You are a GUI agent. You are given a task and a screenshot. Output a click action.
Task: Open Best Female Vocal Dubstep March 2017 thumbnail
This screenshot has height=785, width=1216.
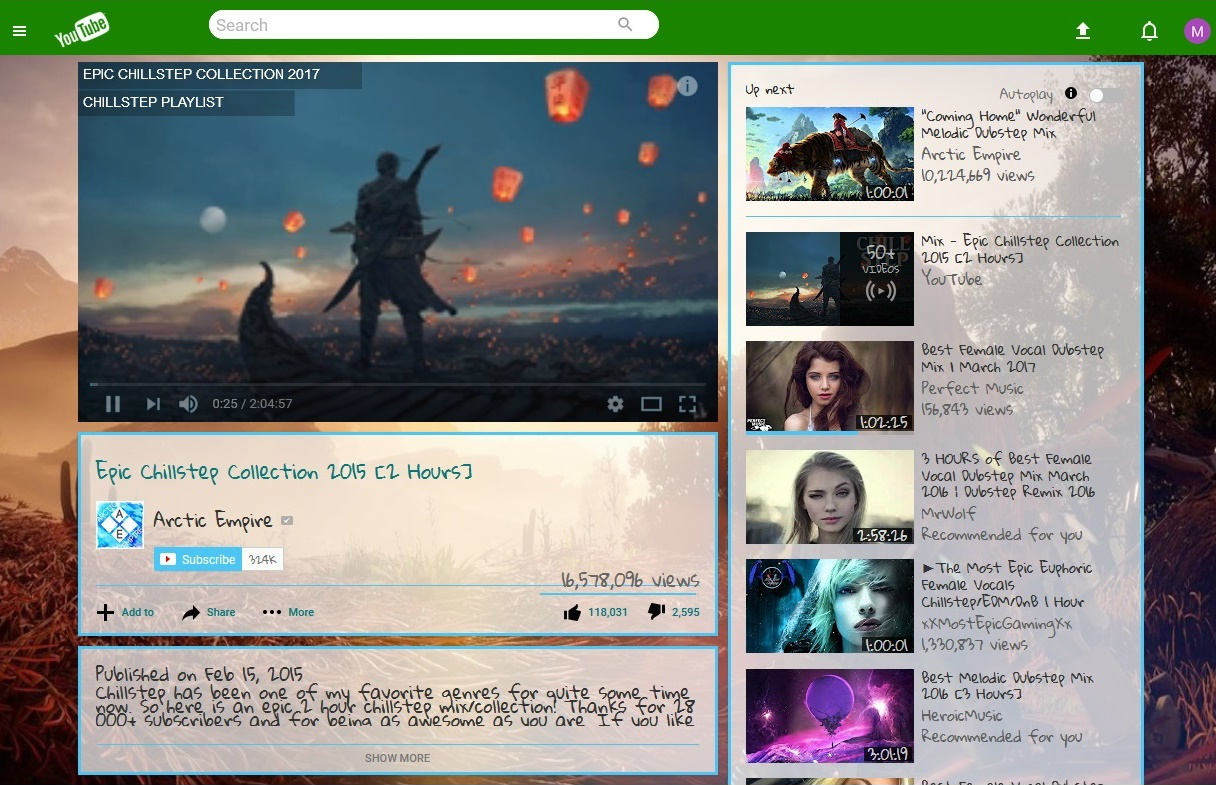click(x=830, y=388)
